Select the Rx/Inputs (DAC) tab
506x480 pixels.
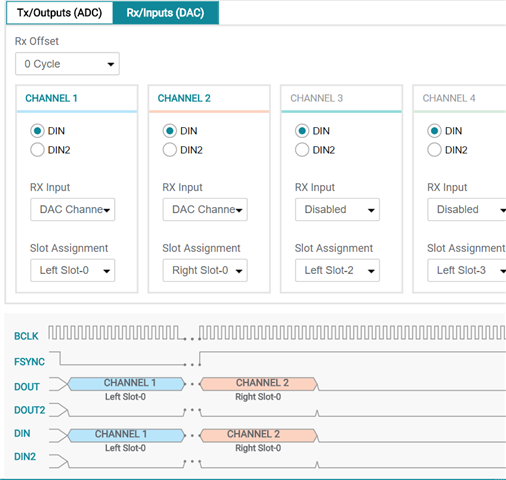(x=166, y=13)
